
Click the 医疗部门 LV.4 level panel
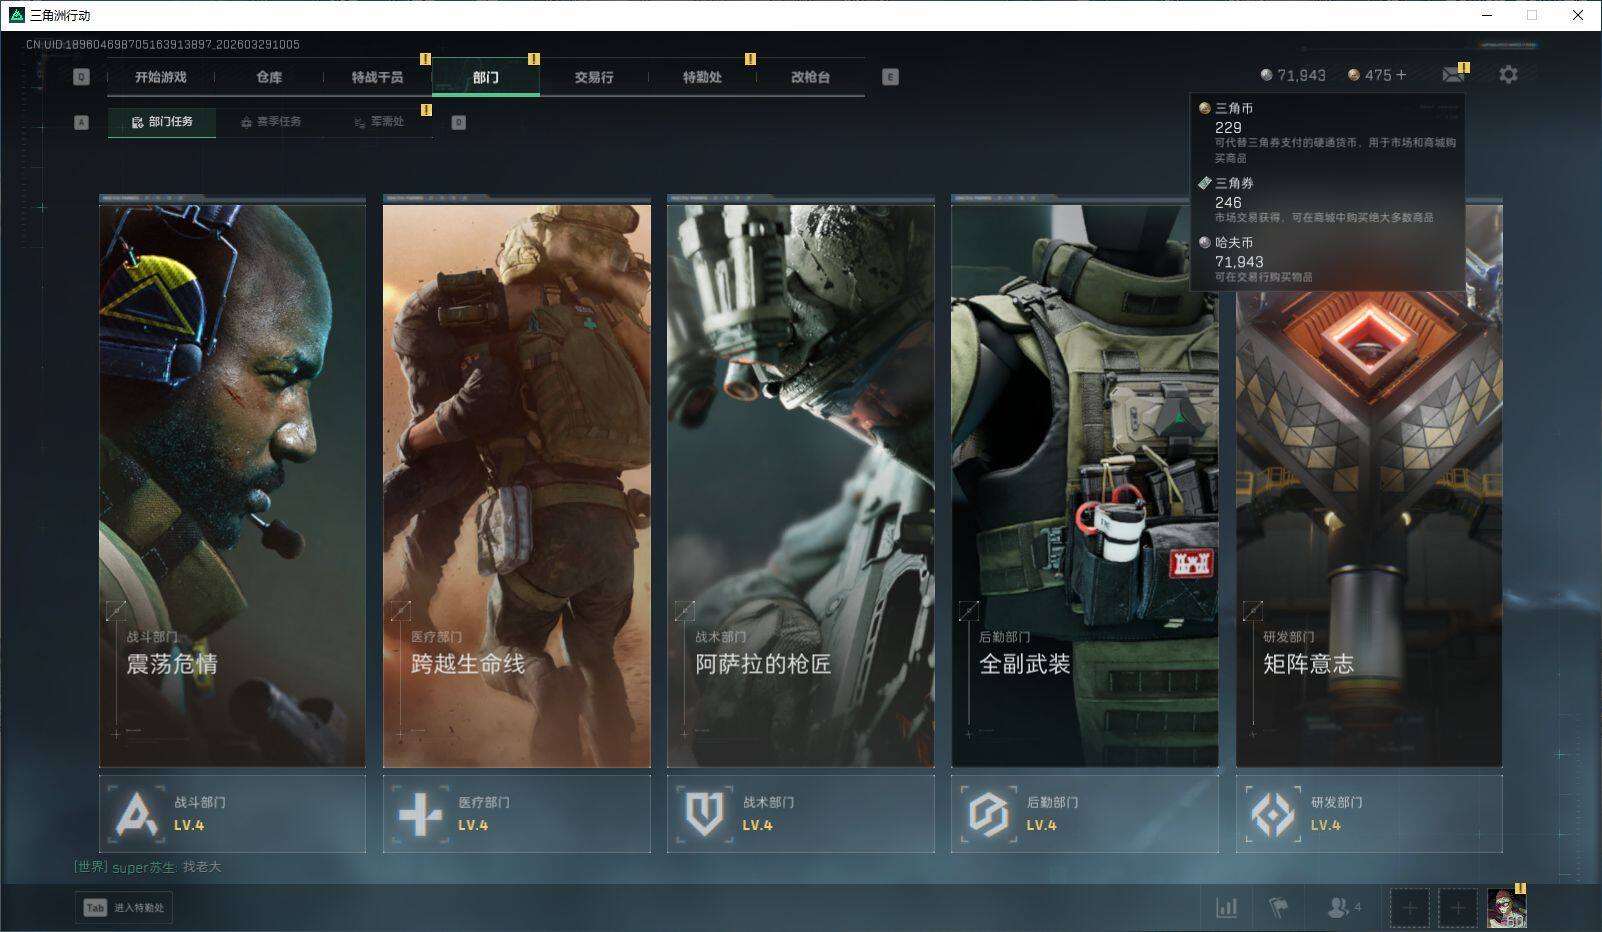(x=517, y=814)
